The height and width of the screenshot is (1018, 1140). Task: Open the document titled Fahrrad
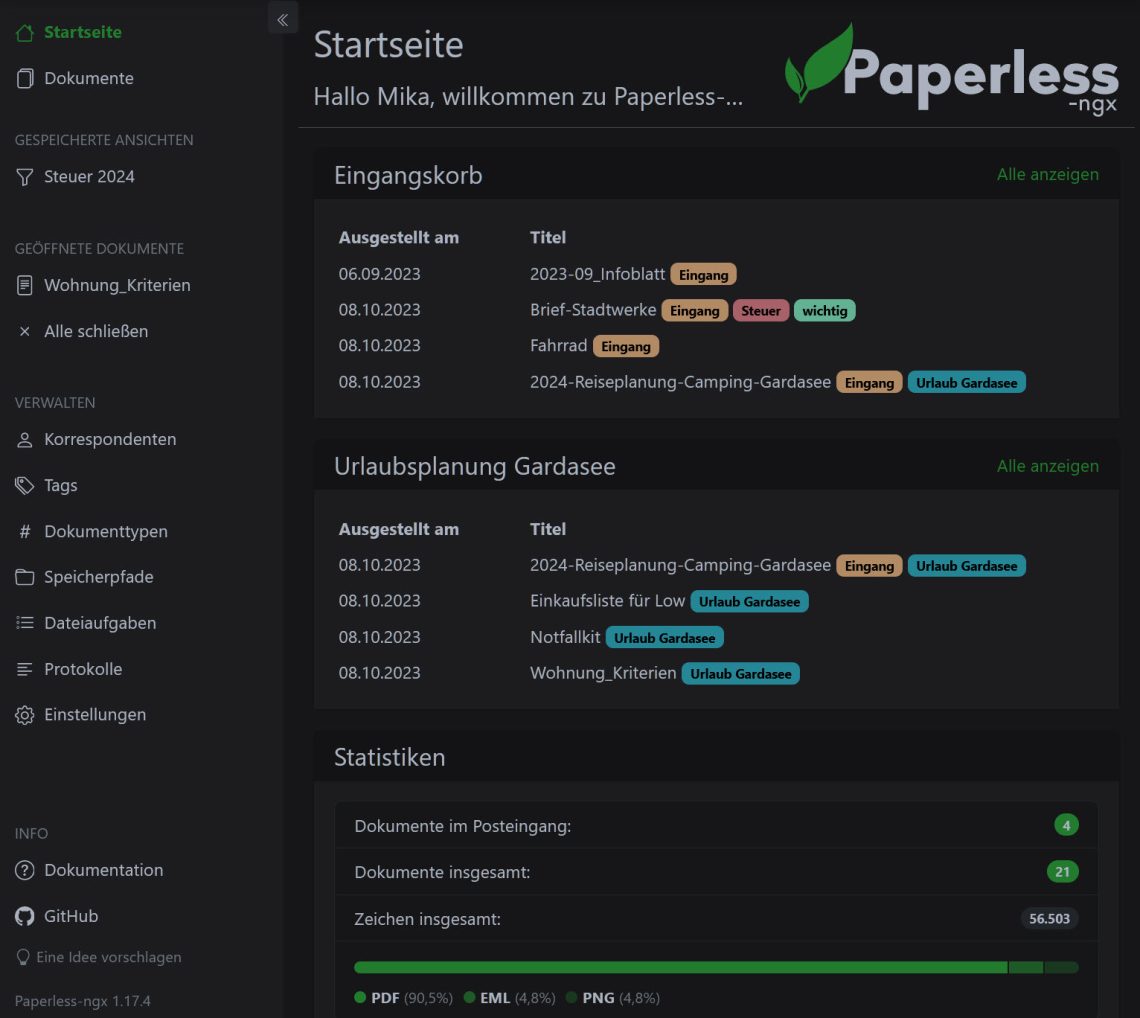559,346
